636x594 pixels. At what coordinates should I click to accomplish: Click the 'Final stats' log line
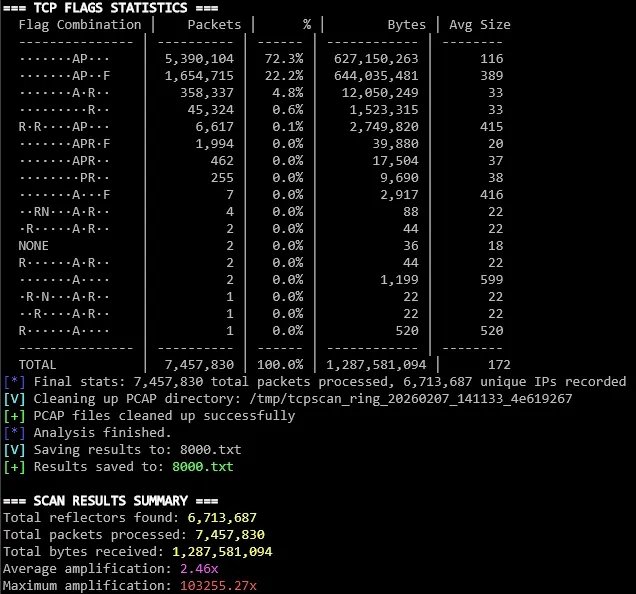314,382
